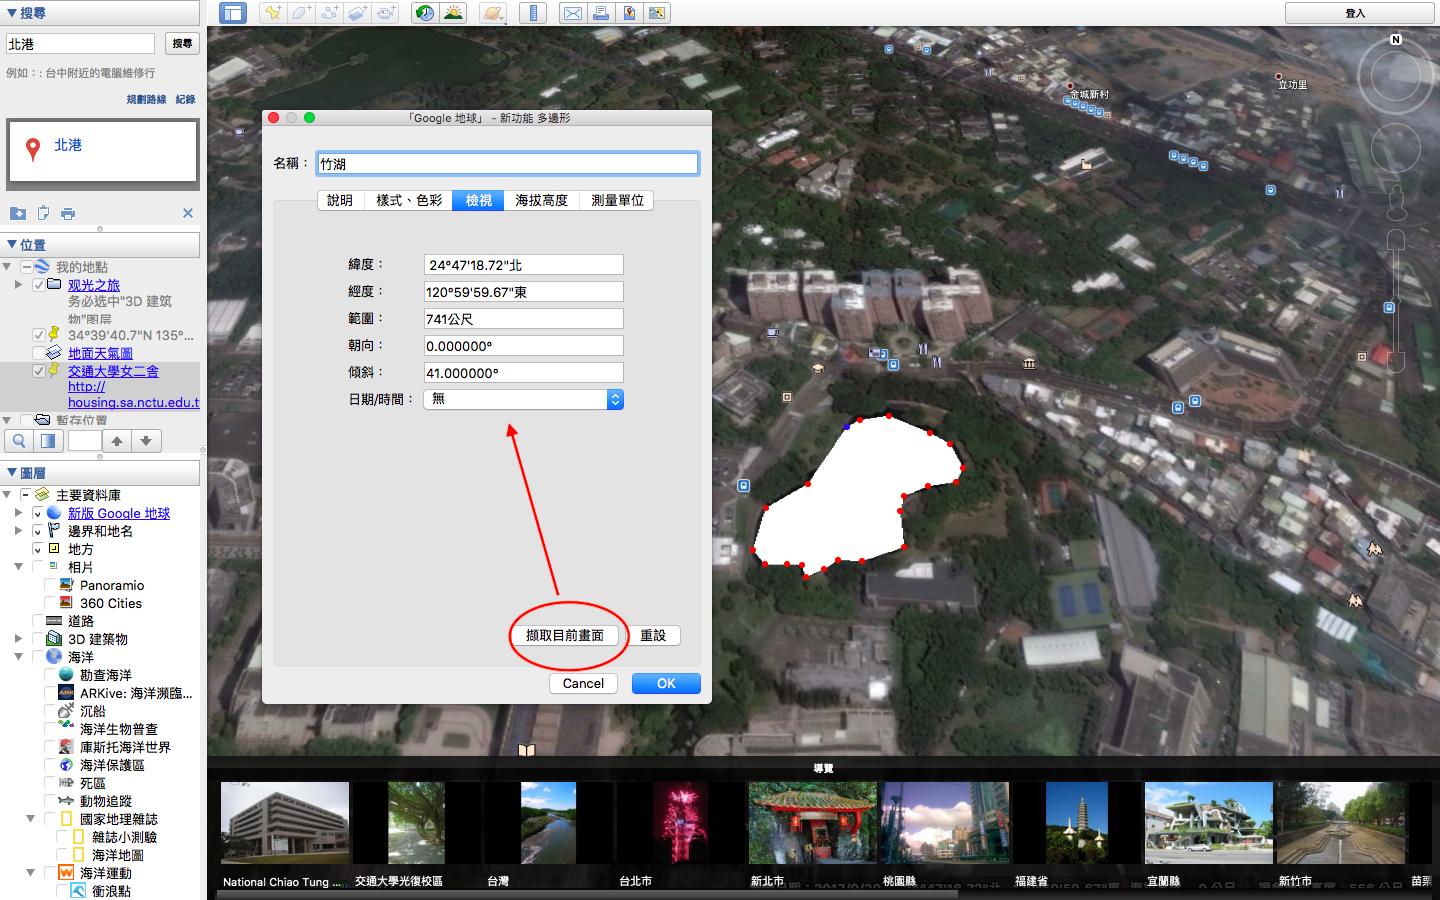
Task: Enable the 360 Cities layer
Action: click(50, 603)
